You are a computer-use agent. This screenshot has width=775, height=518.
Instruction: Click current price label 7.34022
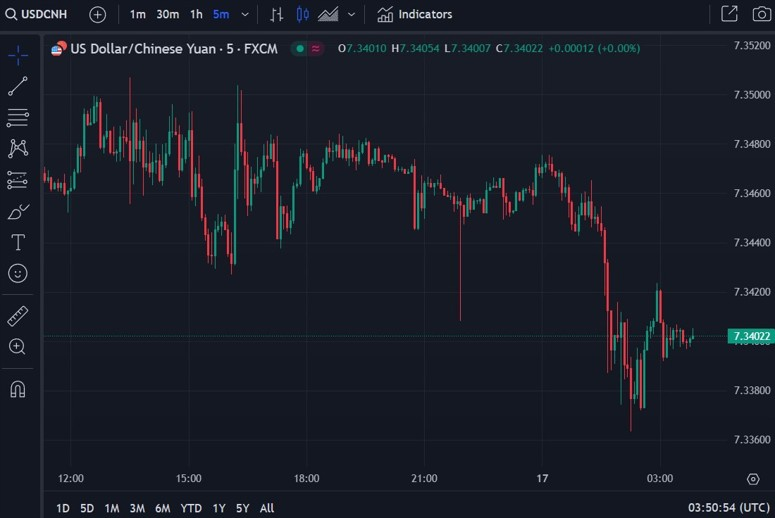[x=751, y=337]
